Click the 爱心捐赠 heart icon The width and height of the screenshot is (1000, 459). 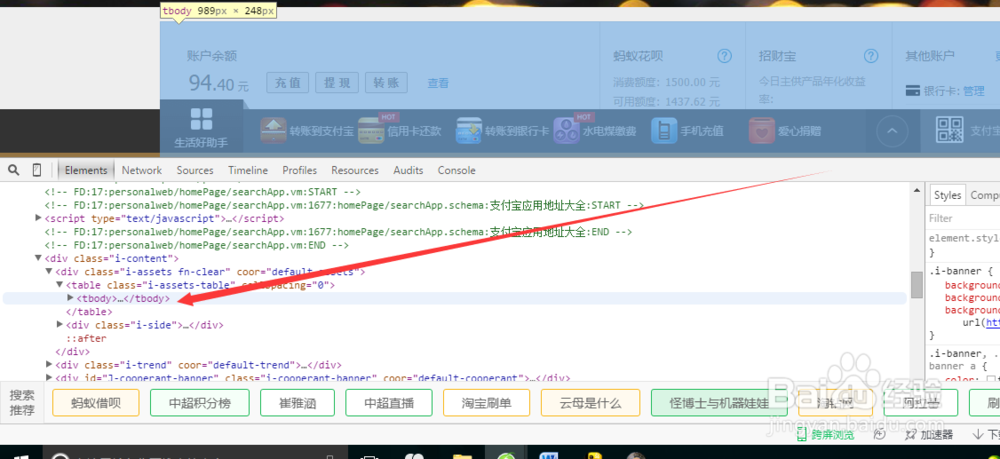[761, 131]
